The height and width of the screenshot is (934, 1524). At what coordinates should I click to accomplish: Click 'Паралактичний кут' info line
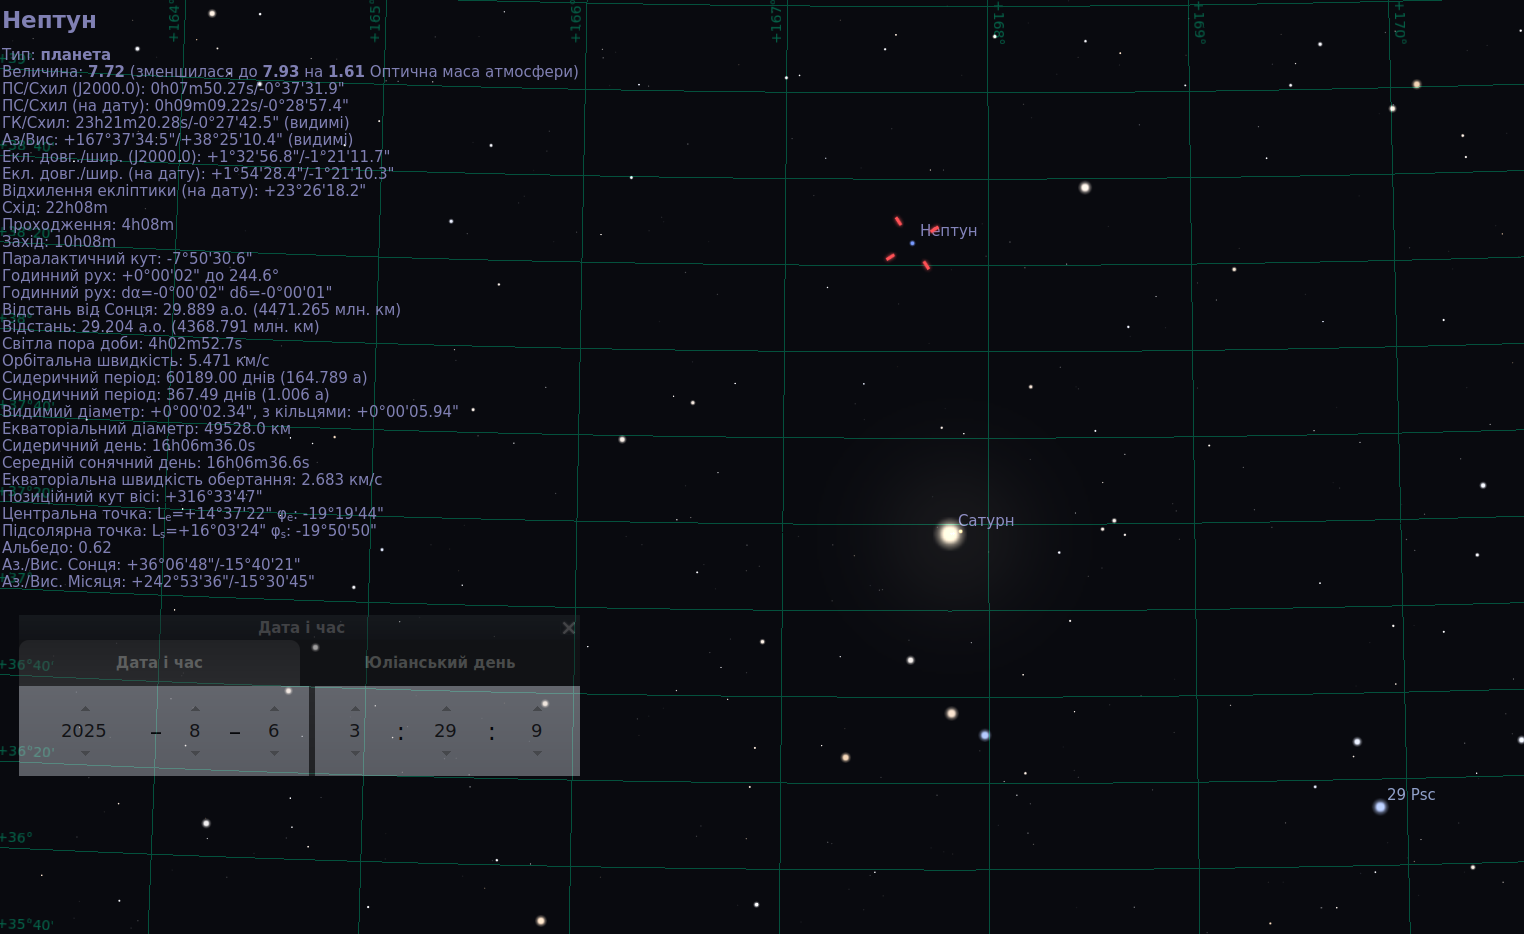127,258
